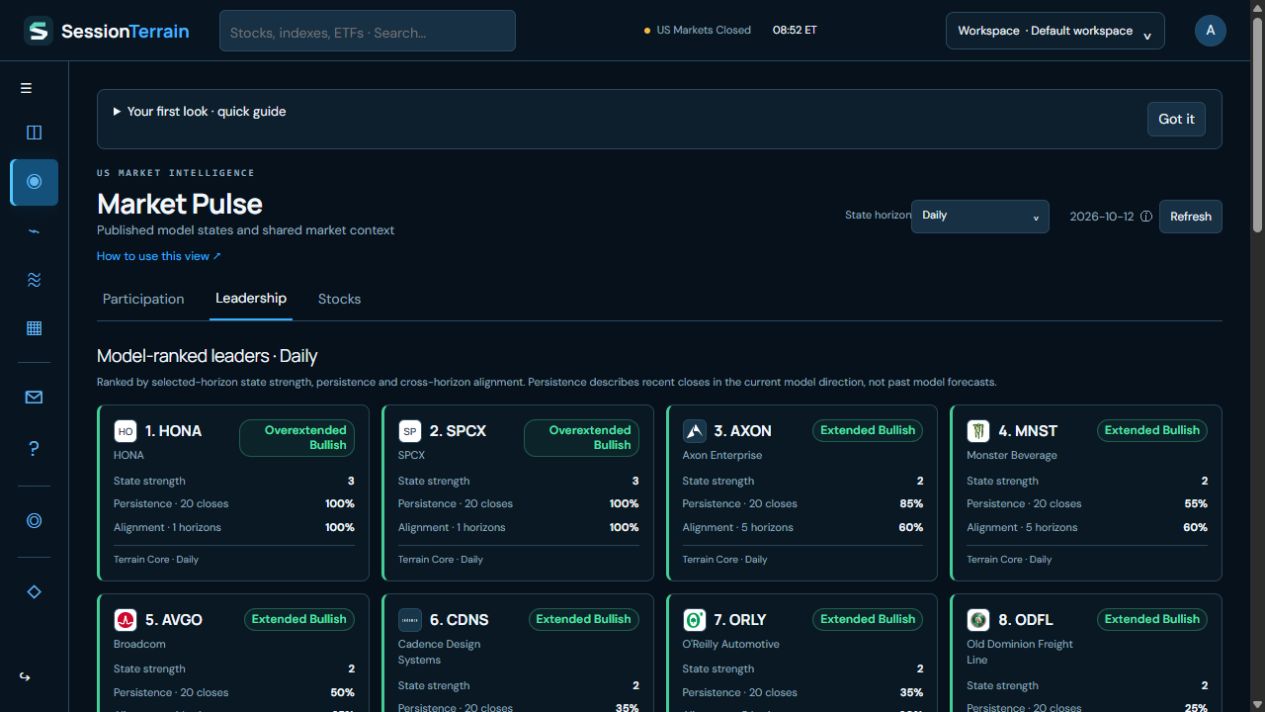Click the Axon Enterprise logo icon

(x=694, y=431)
